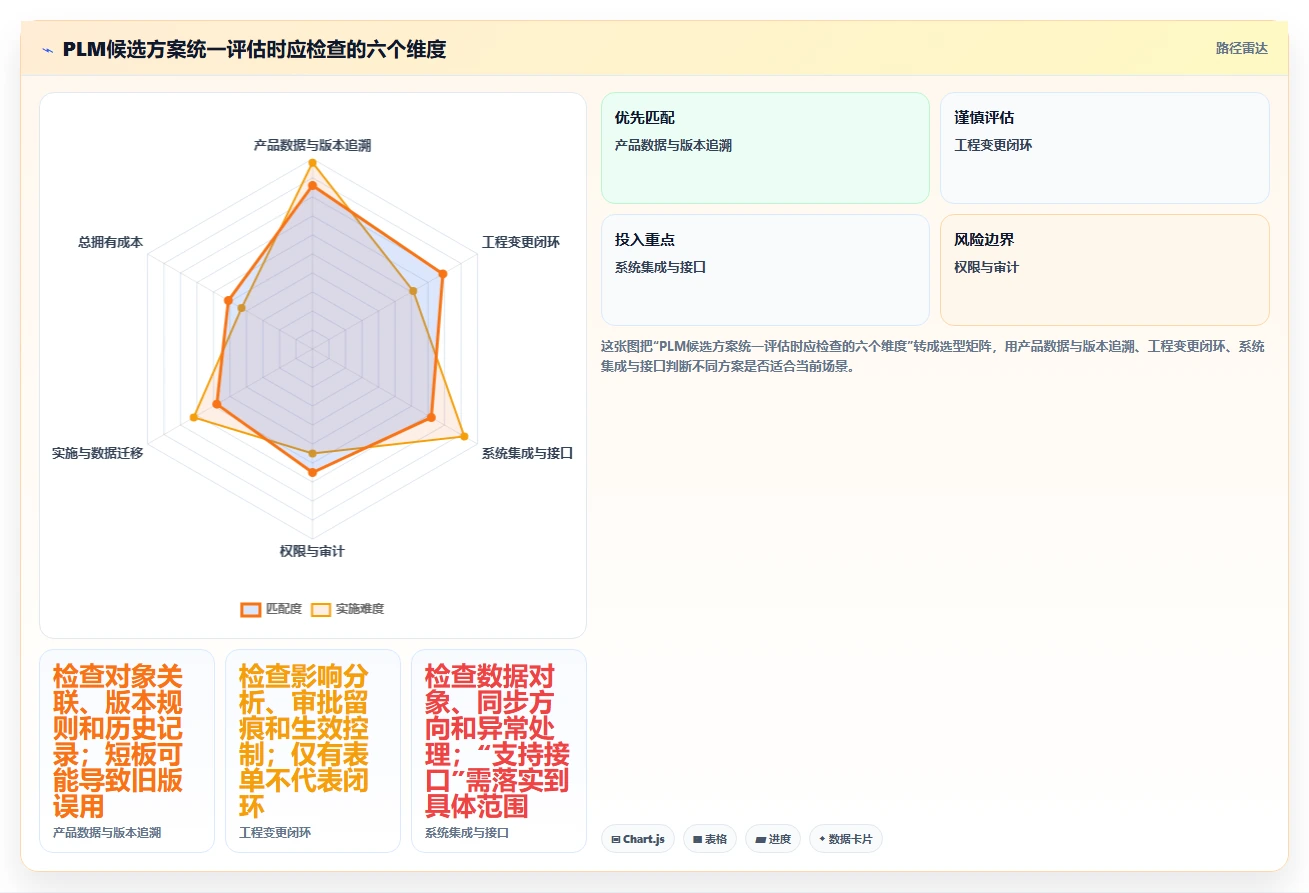The width and height of the screenshot is (1309, 893).
Task: Click the page title PLM候选方案统一评估
Action: (x=254, y=49)
